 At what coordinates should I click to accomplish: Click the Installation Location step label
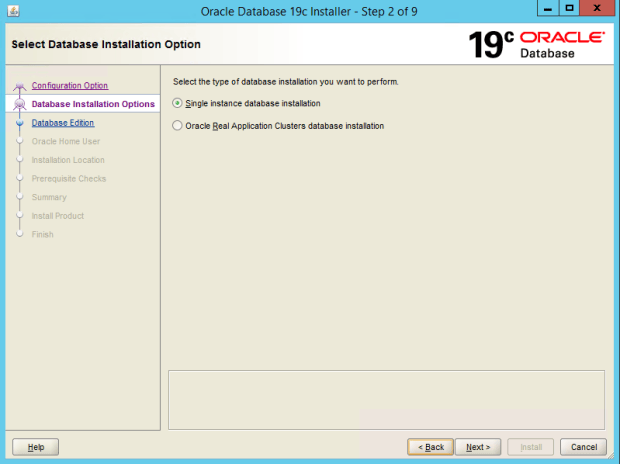68,160
